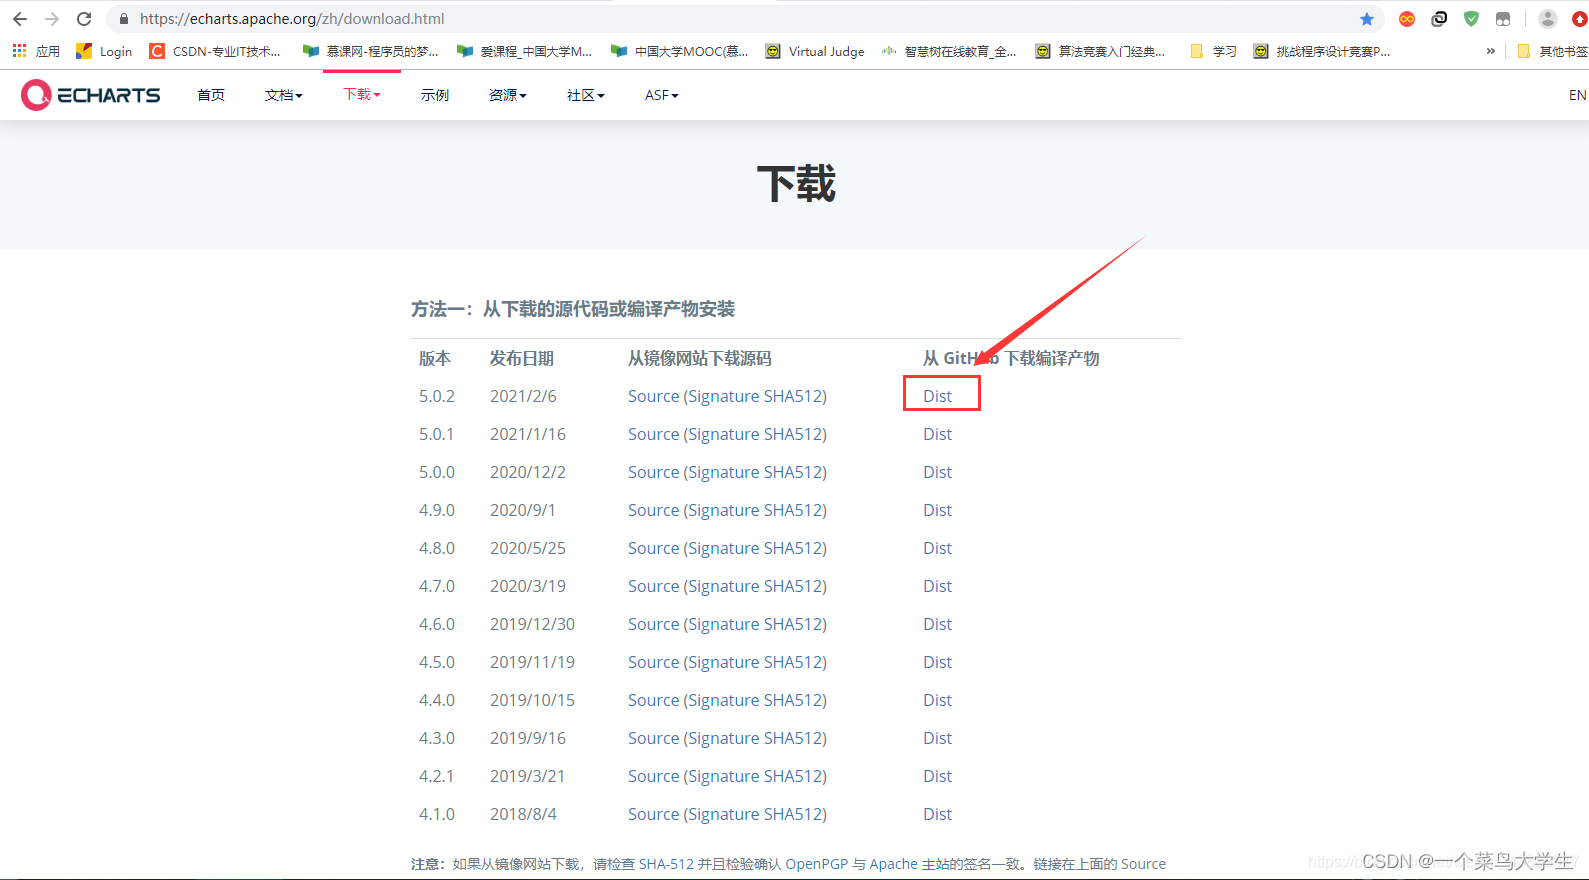The width and height of the screenshot is (1589, 880).
Task: Open the 爱课程 bookmark
Action: pos(524,51)
